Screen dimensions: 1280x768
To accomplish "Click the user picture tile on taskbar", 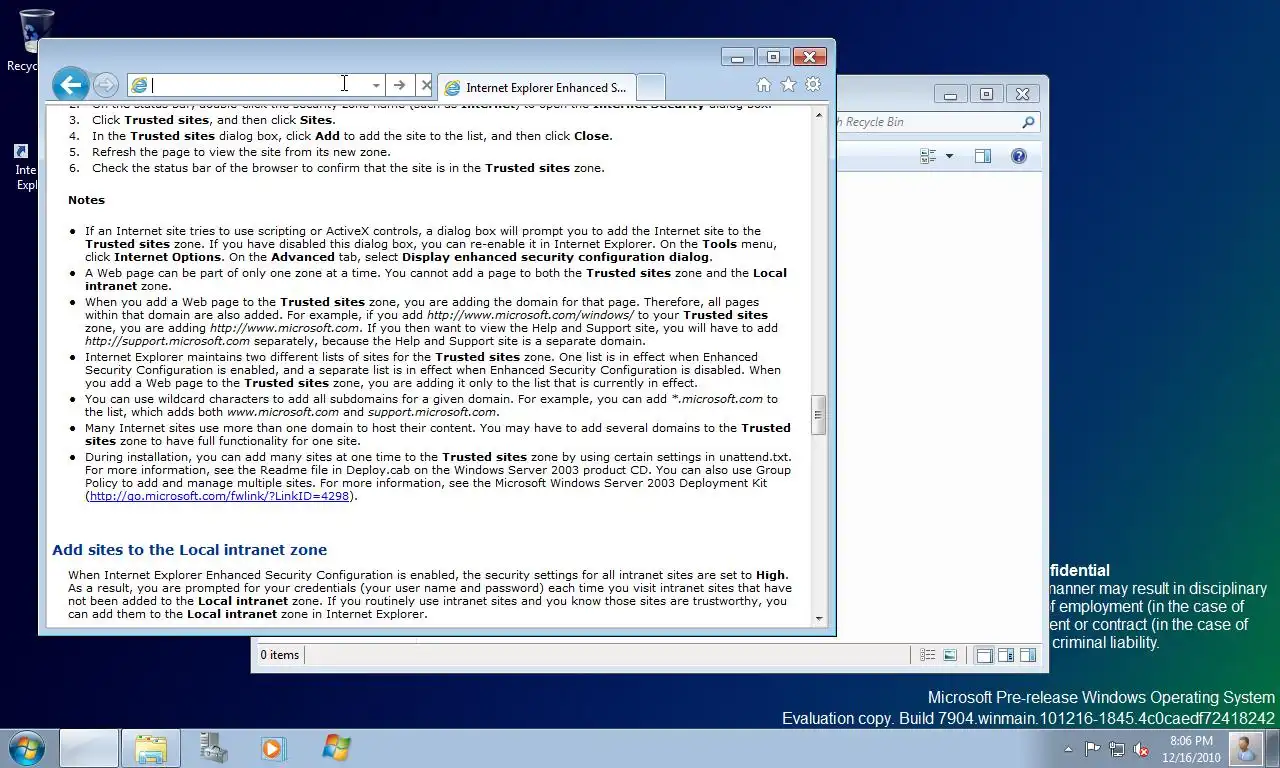I will 1245,749.
